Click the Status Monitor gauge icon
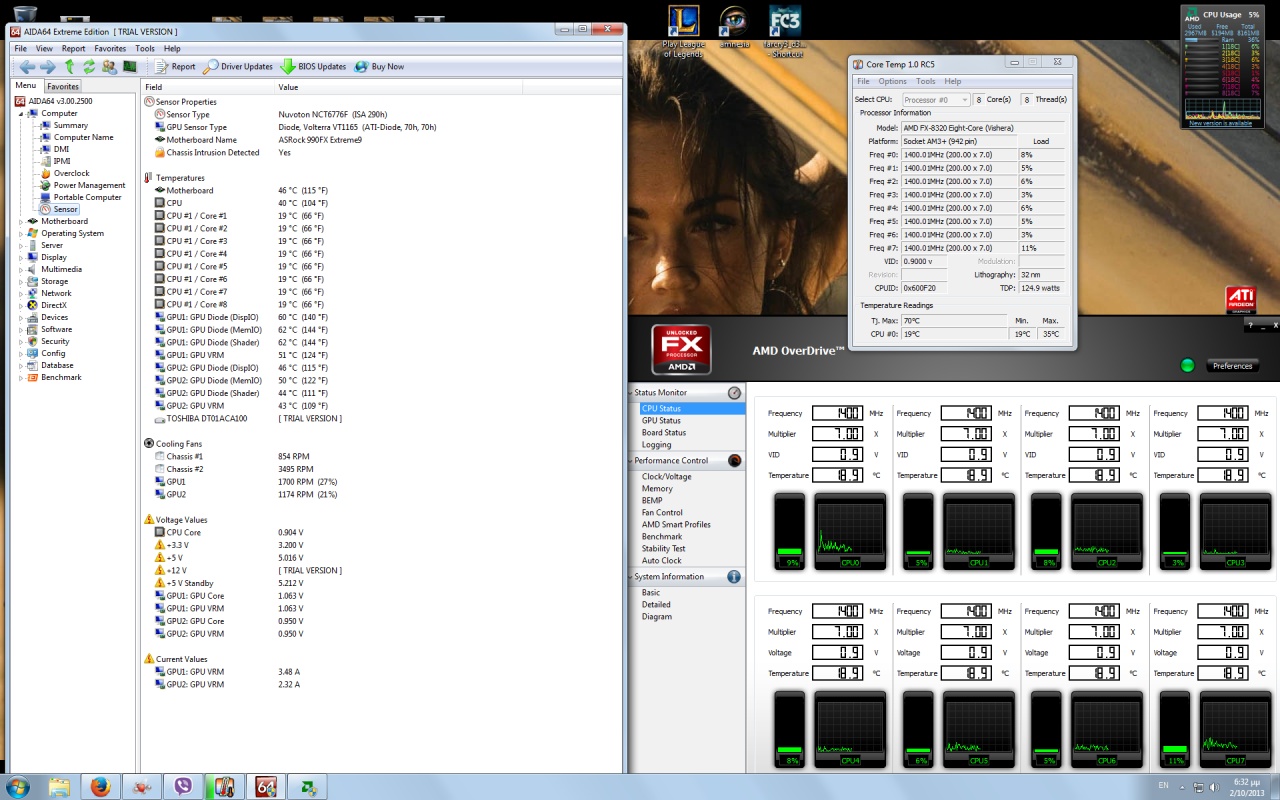 (735, 393)
